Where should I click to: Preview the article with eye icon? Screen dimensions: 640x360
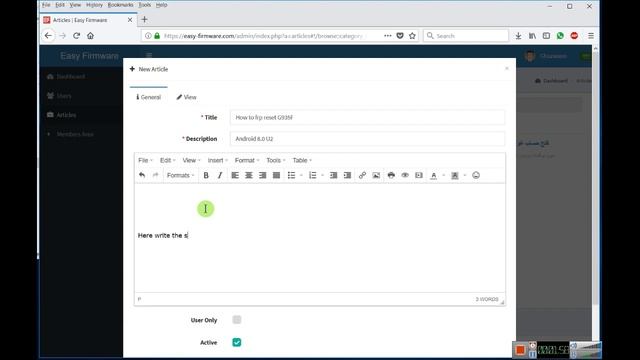pyautogui.click(x=405, y=175)
